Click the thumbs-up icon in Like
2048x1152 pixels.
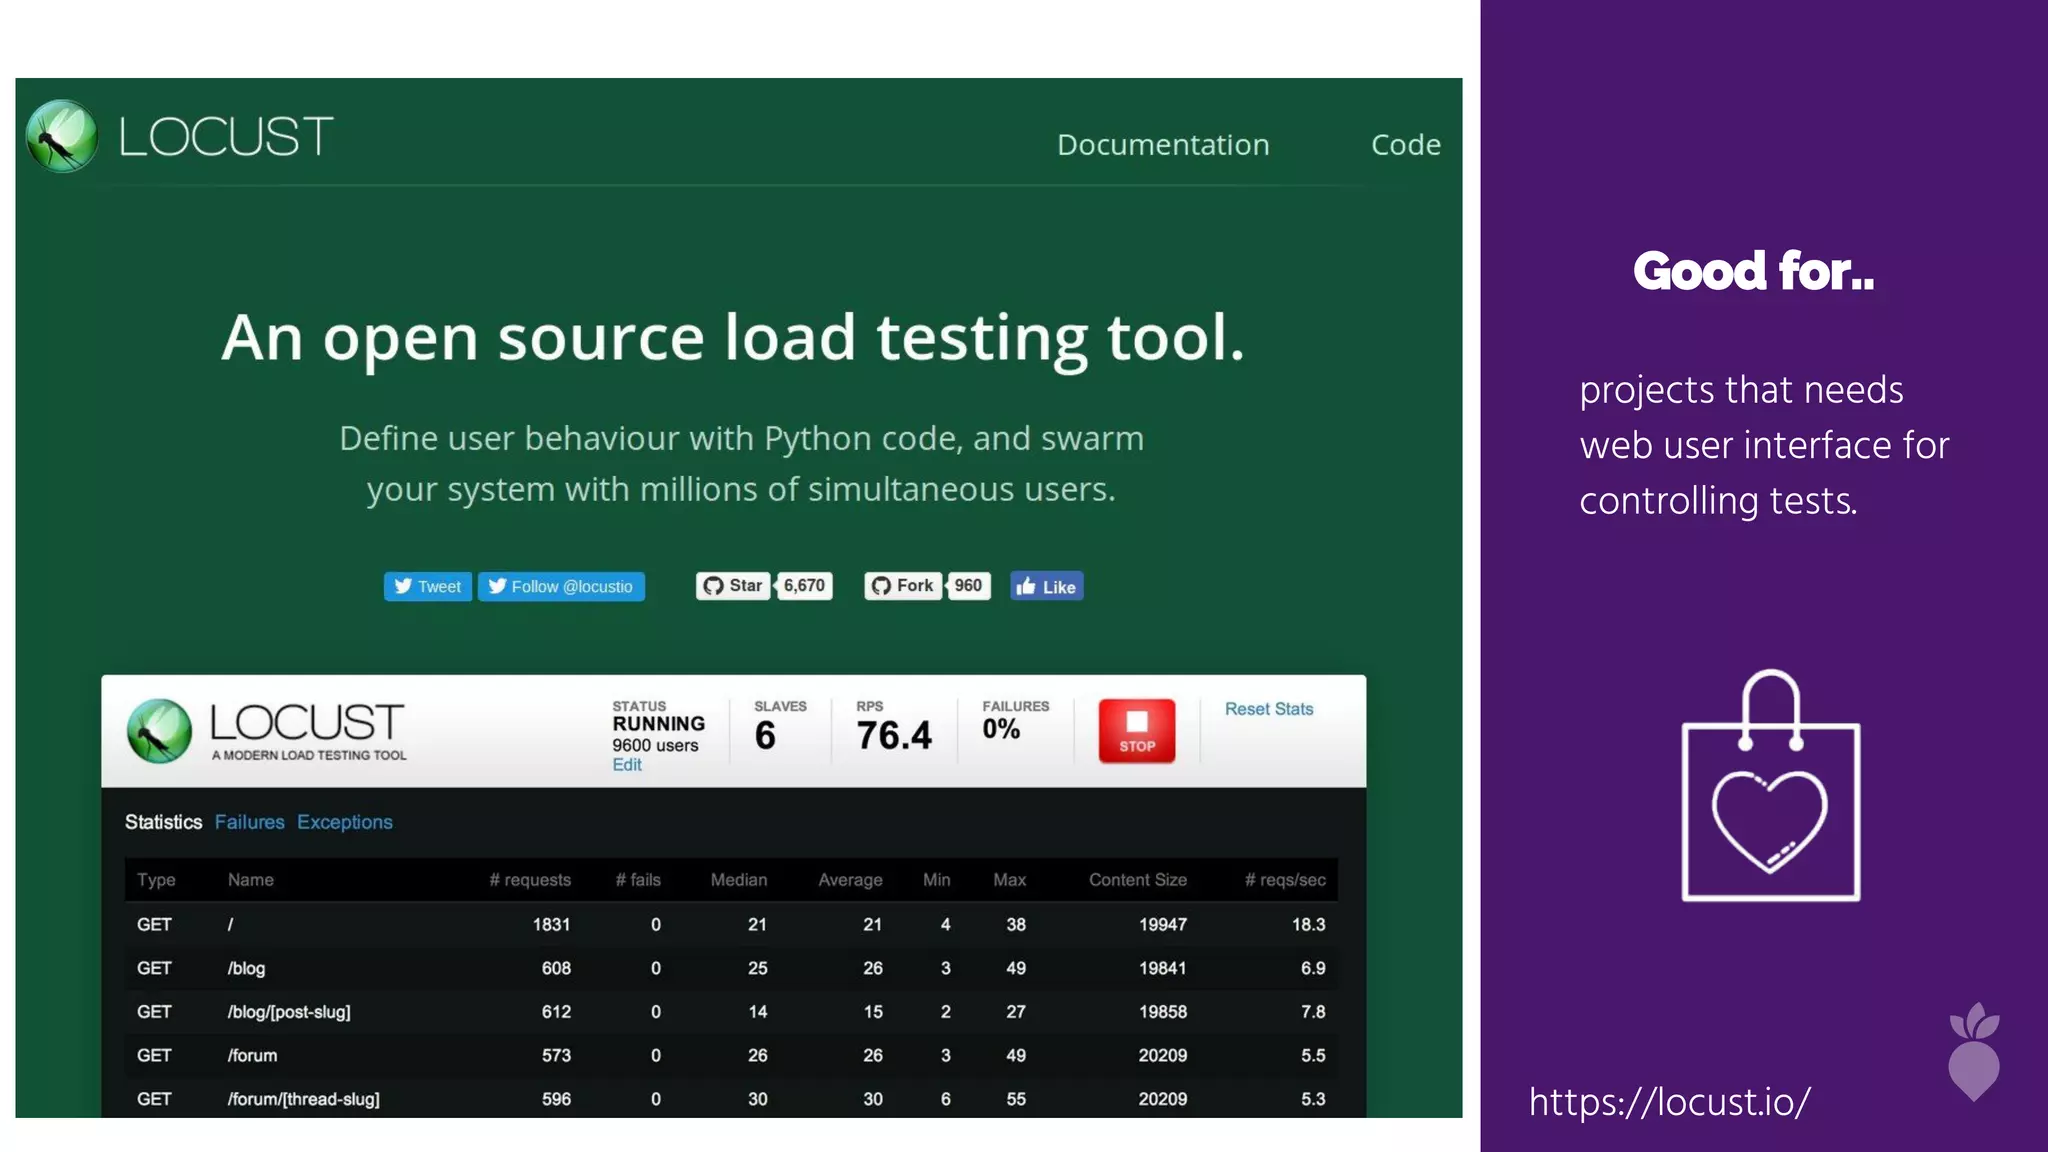tap(1026, 586)
